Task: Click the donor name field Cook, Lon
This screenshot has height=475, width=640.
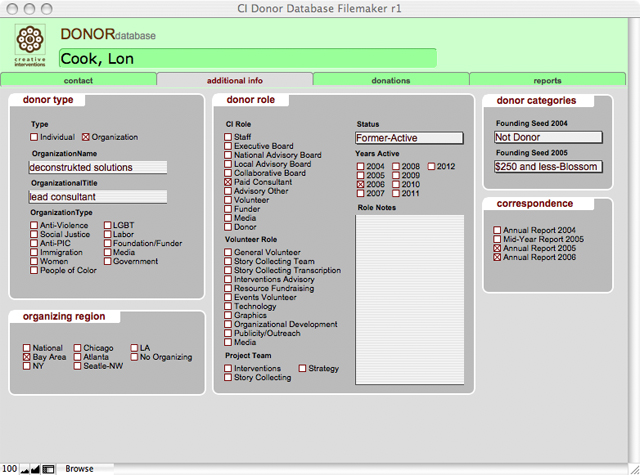Action: pos(248,58)
